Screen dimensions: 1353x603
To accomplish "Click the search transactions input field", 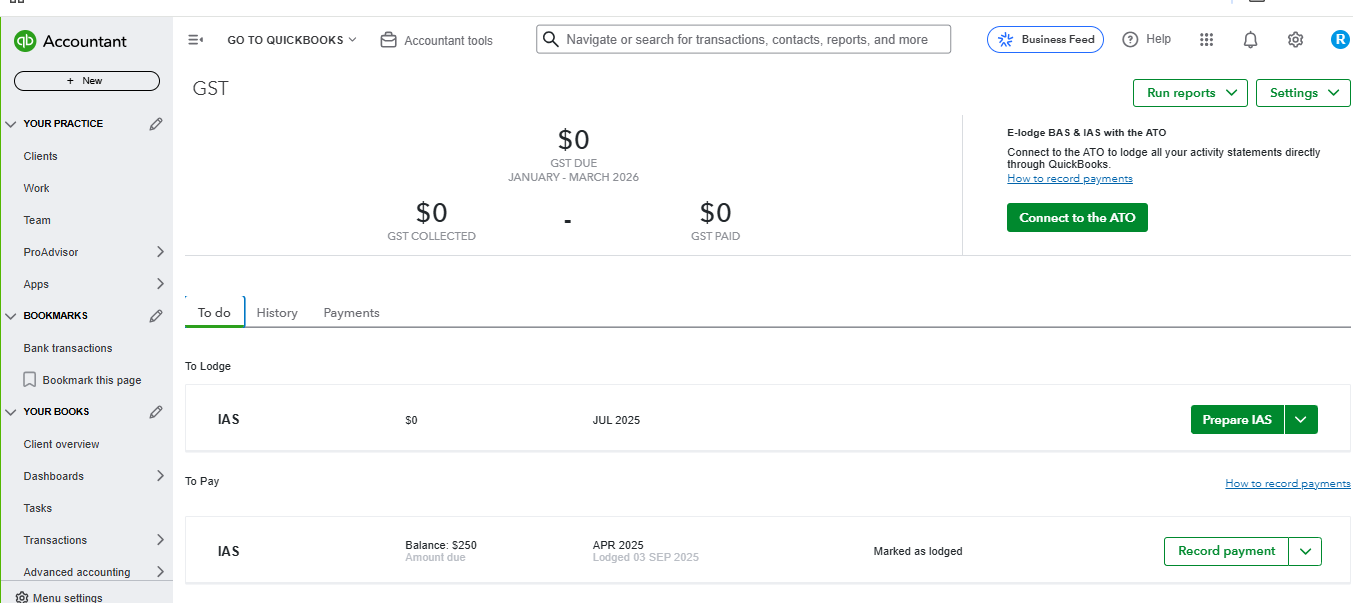I will click(x=745, y=40).
